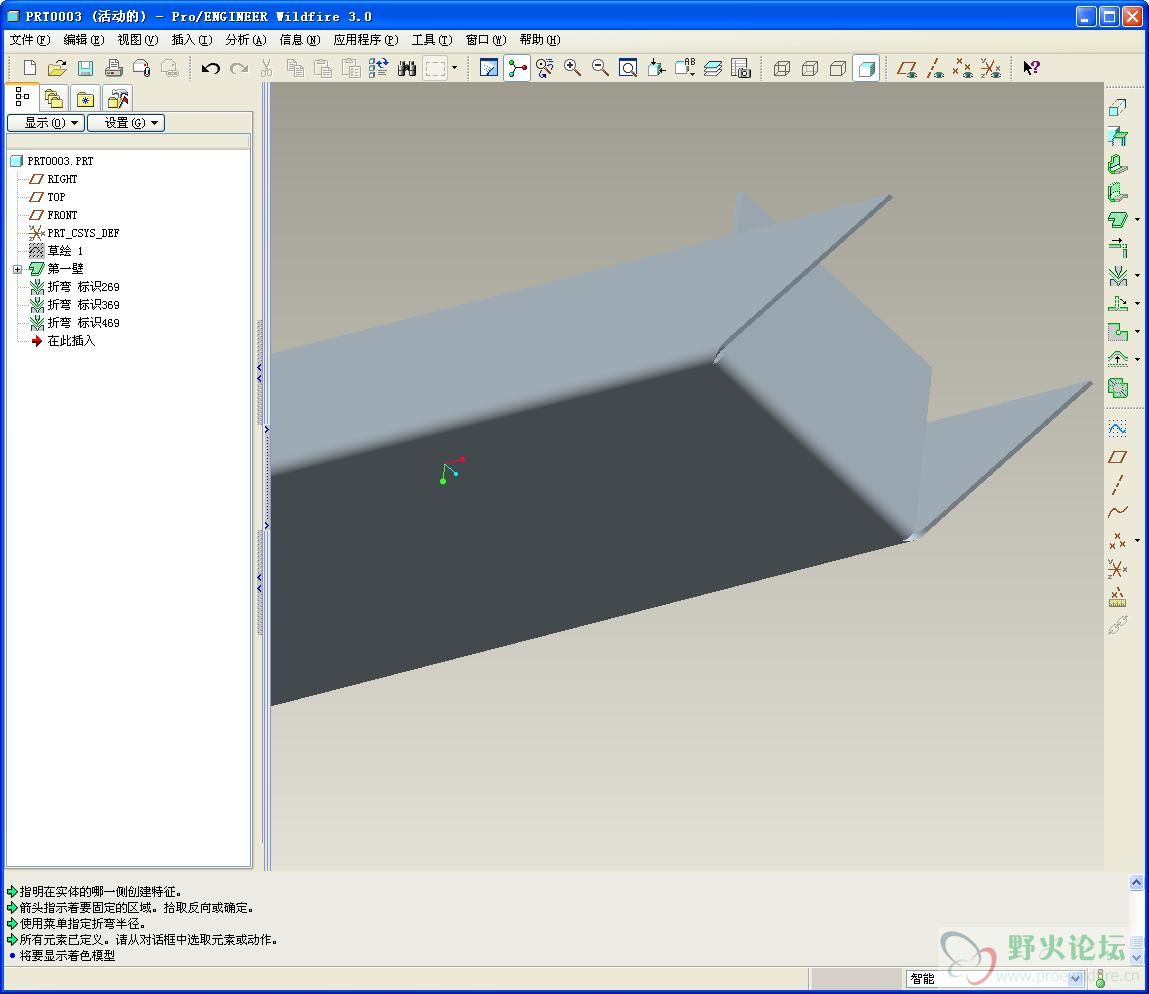Select 折弯 标识269 feature
1149x994 pixels.
(x=84, y=287)
